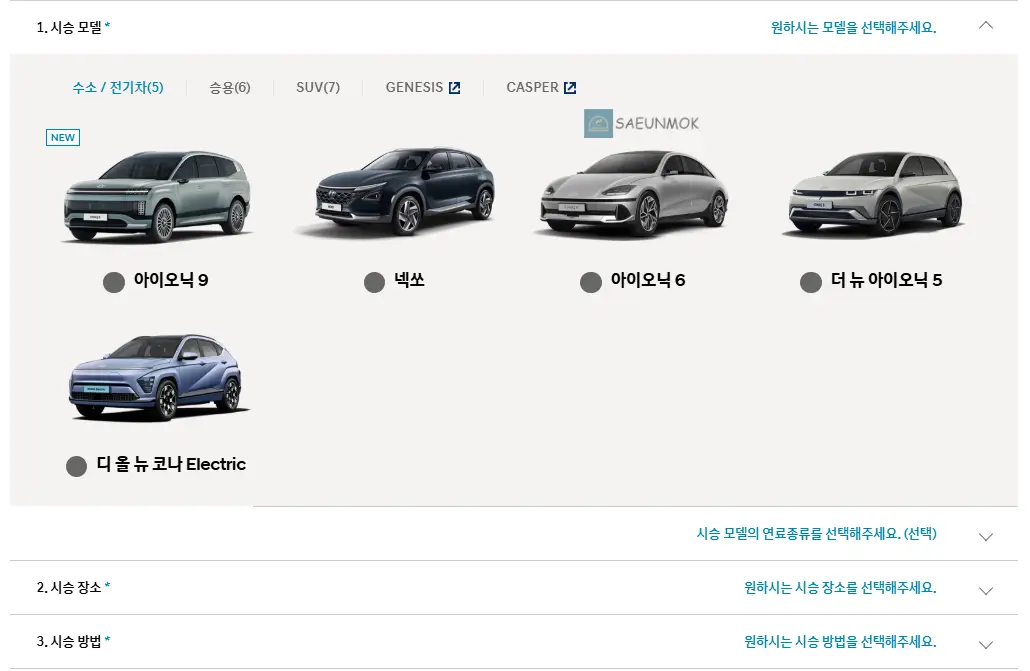Select the 넥쏘 radio button
Image resolution: width=1030 pixels, height=671 pixels.
(x=374, y=282)
